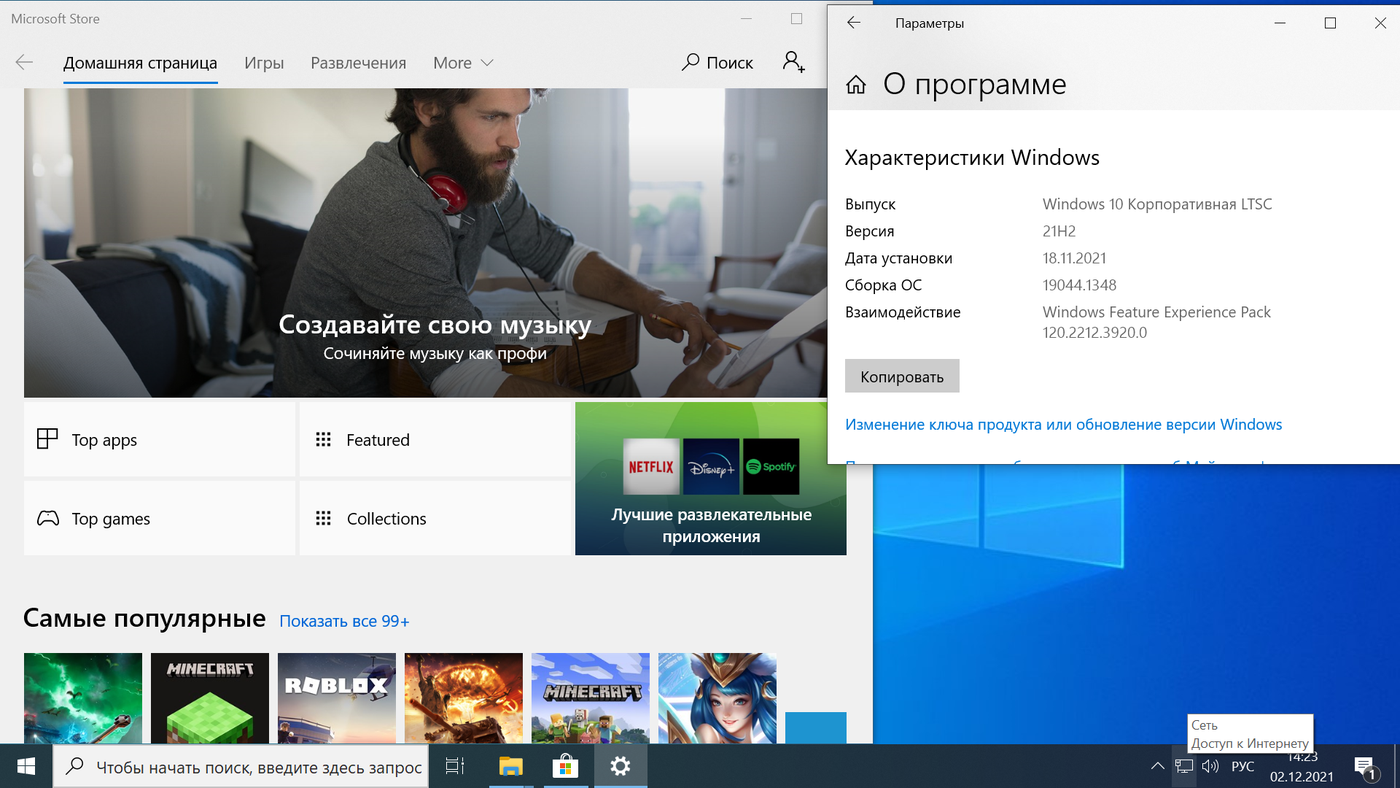The height and width of the screenshot is (788, 1400).
Task: Open the volume speaker tray icon
Action: [x=1210, y=766]
